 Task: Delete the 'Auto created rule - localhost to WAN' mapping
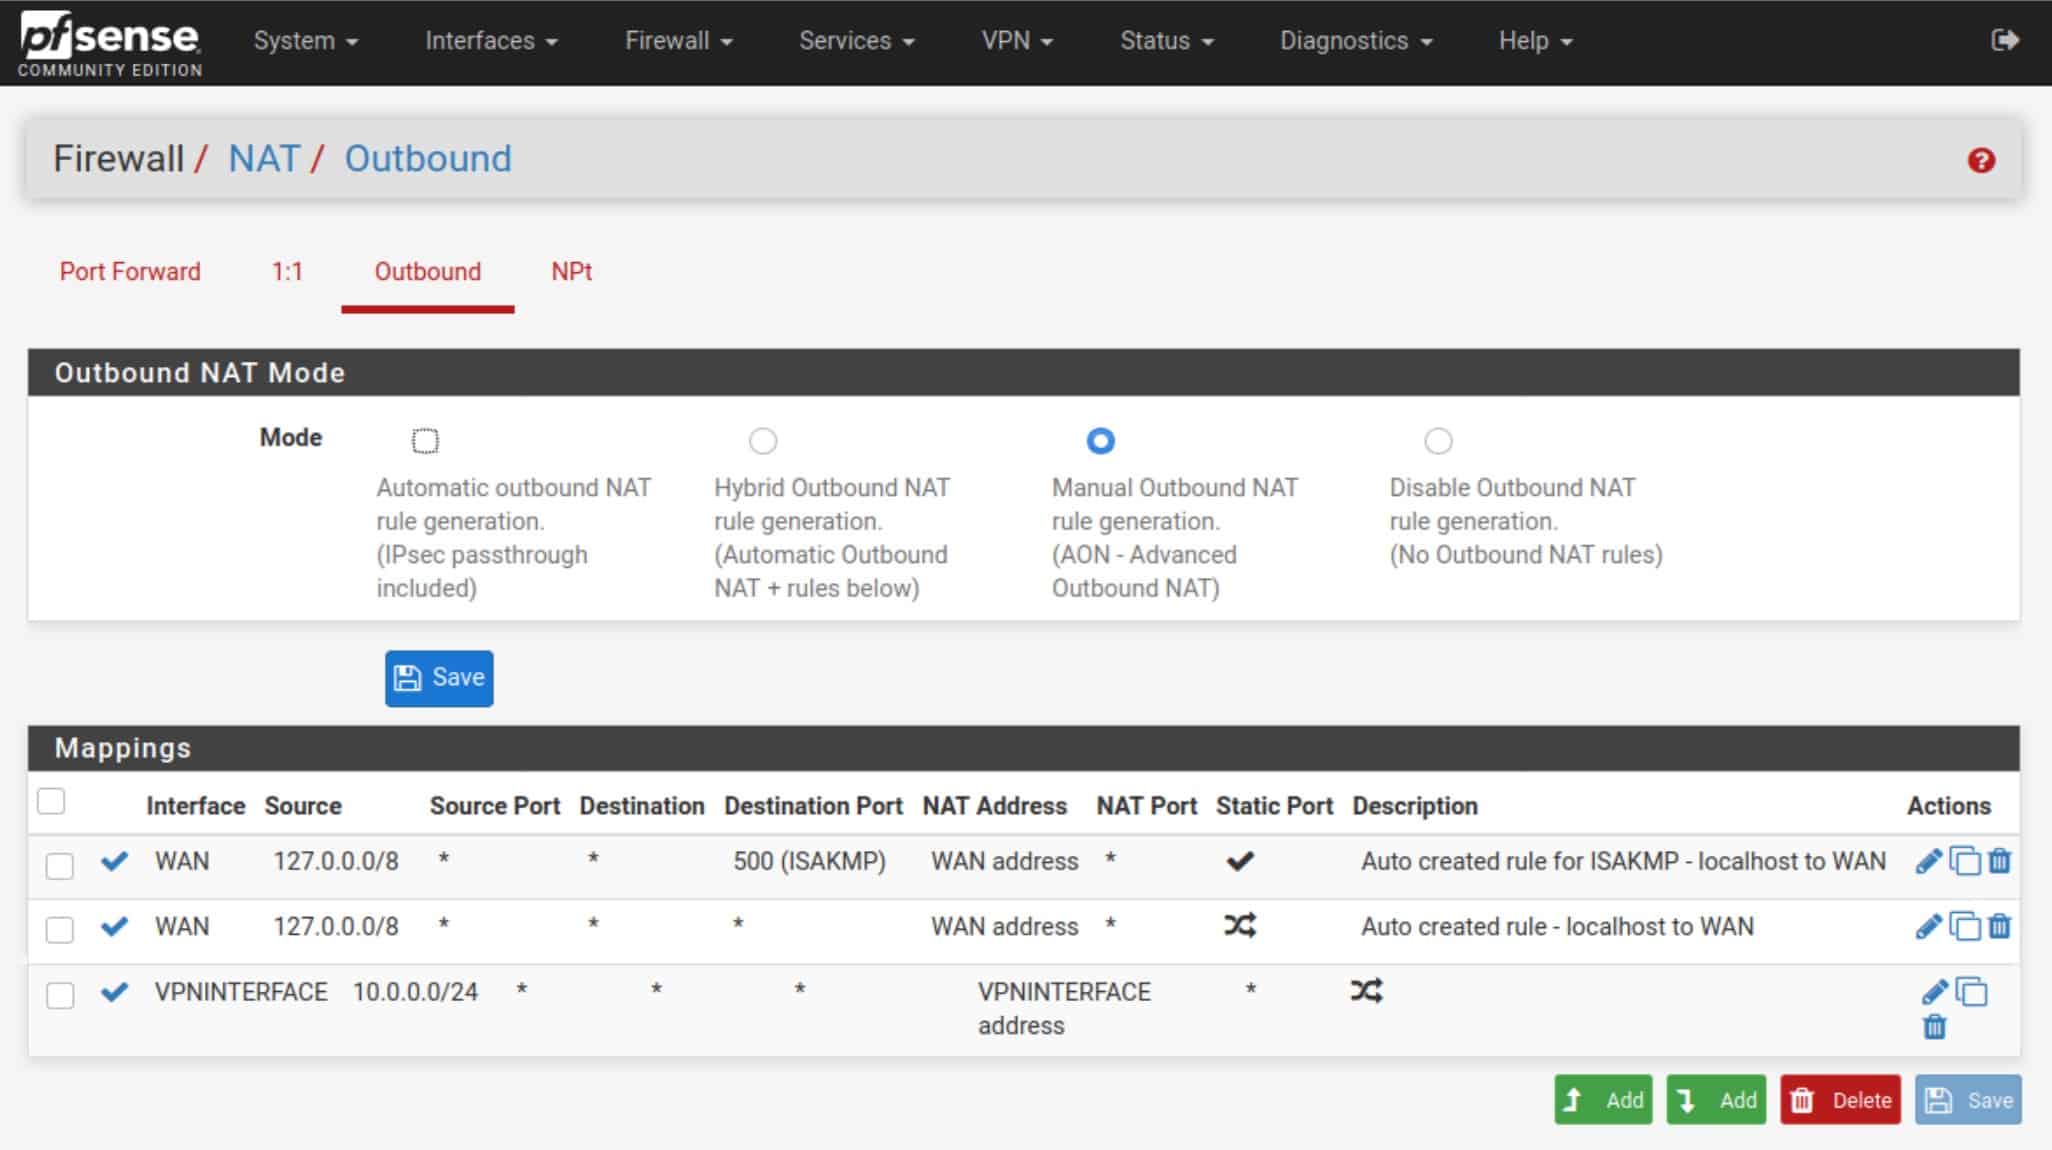point(1999,926)
